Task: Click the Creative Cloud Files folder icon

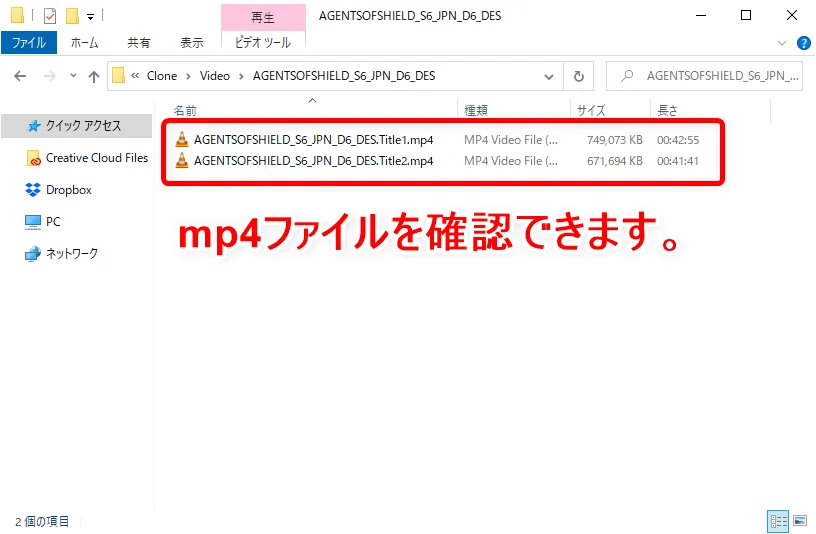Action: click(33, 158)
